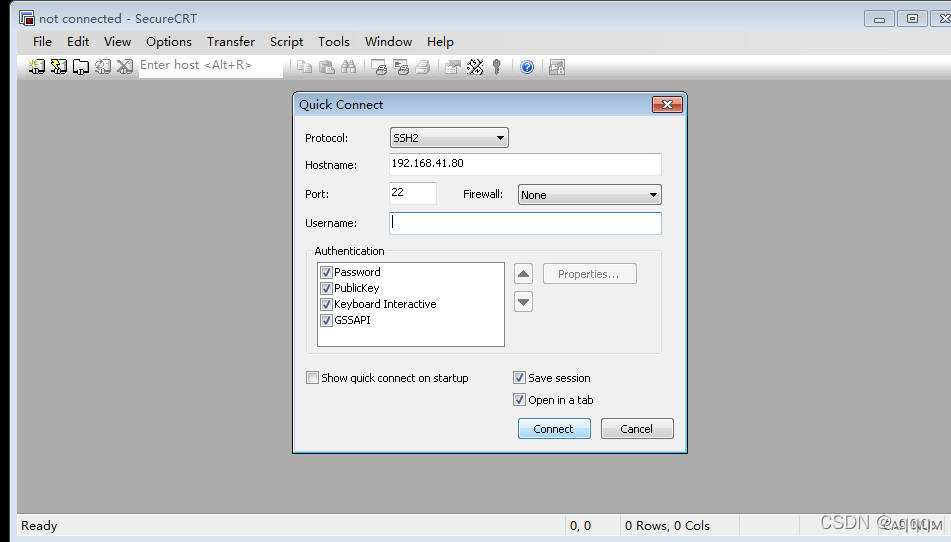Click the 0 Rows, 0 Cols status

click(667, 526)
